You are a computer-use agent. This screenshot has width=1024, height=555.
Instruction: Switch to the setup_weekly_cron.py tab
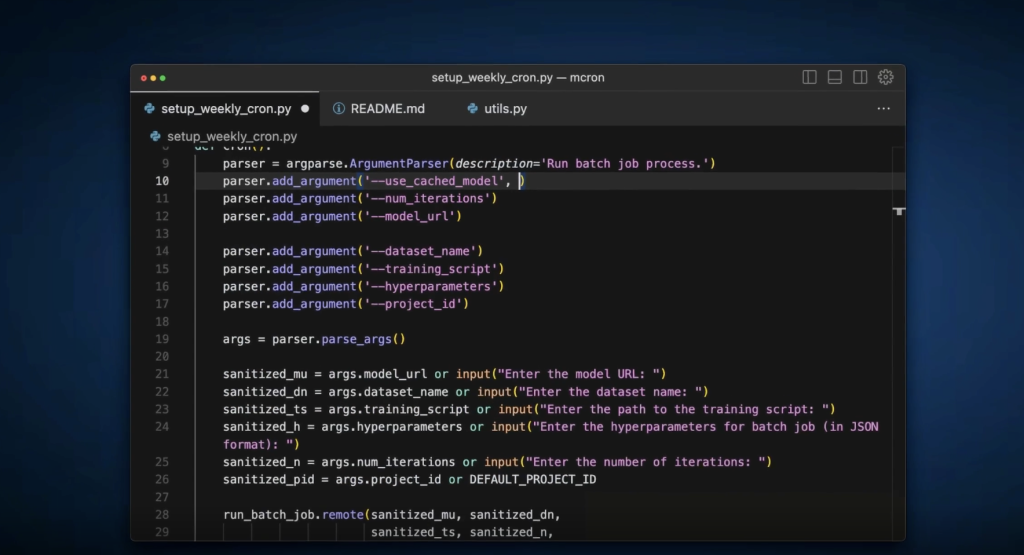(x=225, y=108)
